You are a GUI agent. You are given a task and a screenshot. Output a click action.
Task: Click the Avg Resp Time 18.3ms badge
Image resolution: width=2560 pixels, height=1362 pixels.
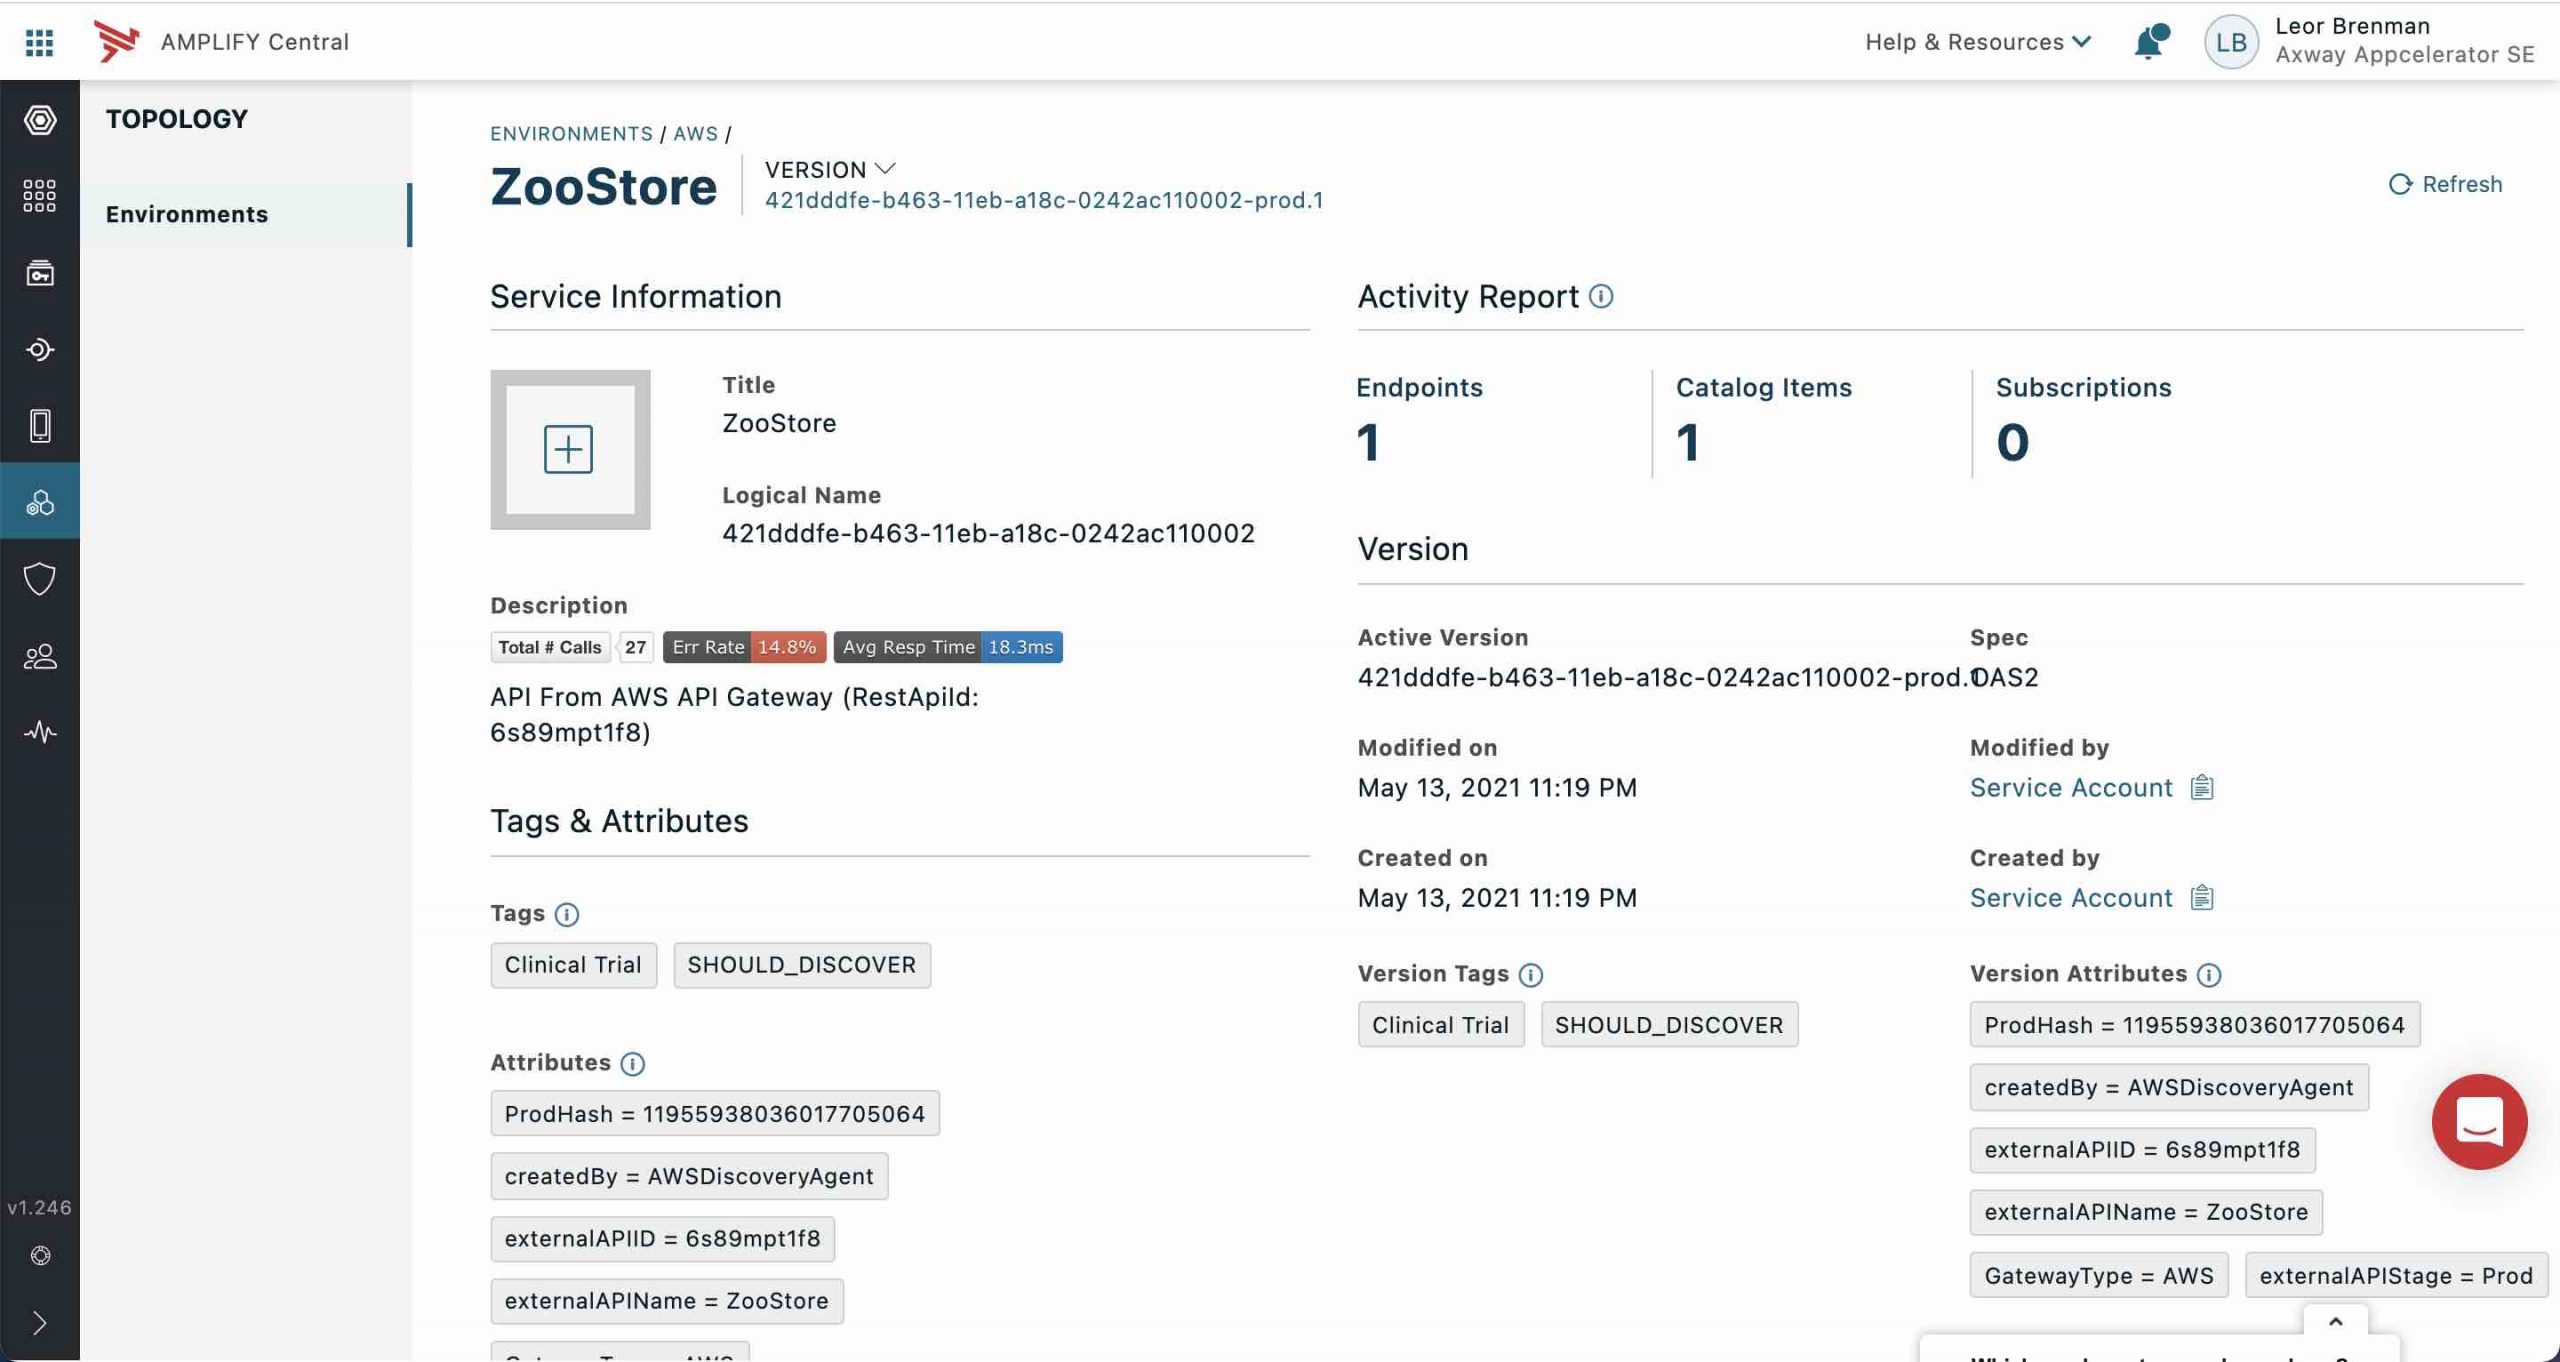947,647
